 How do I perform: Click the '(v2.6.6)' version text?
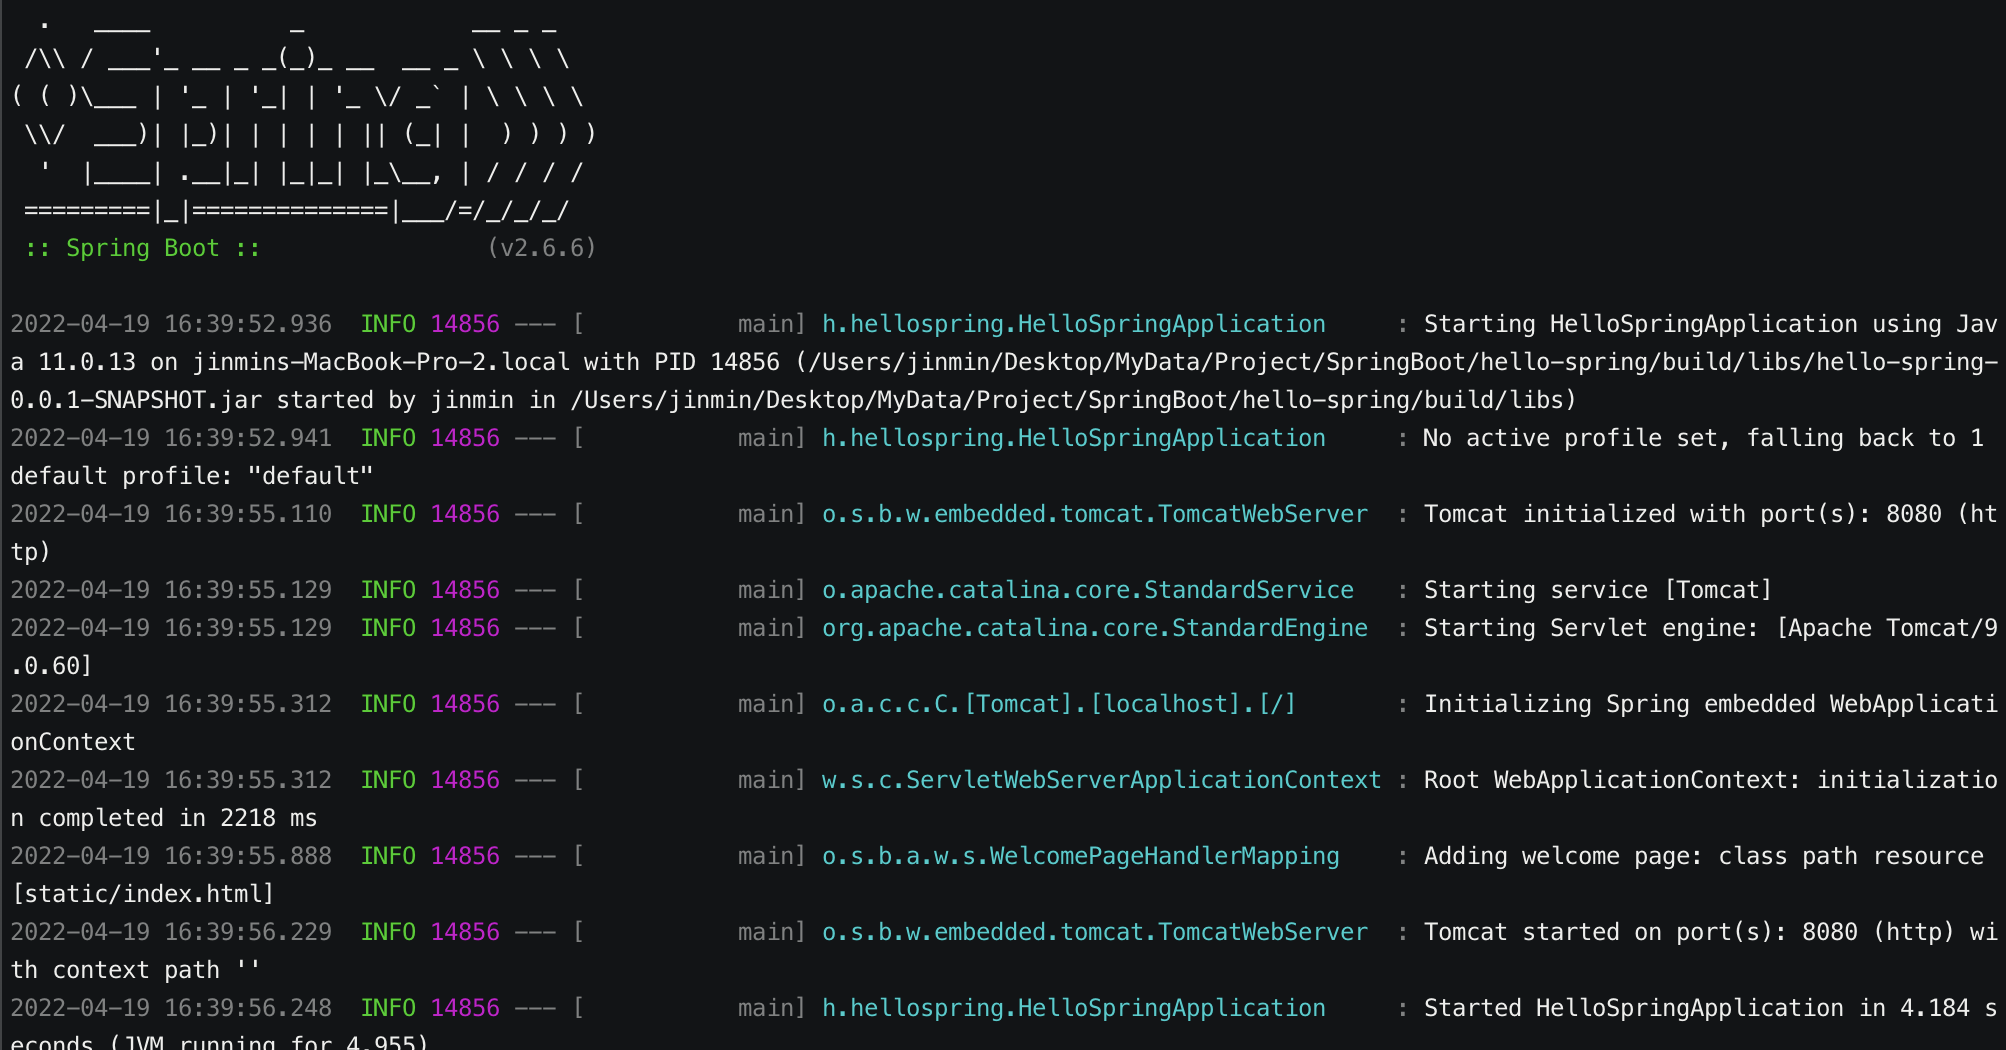[x=542, y=248]
